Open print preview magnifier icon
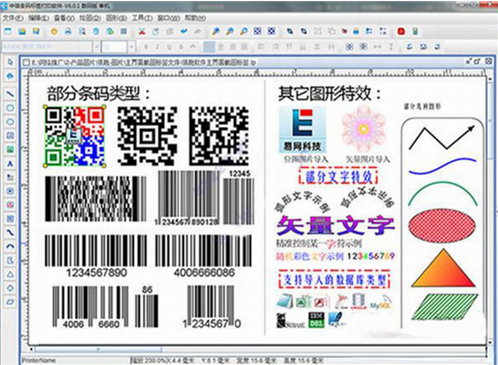 pos(82,31)
